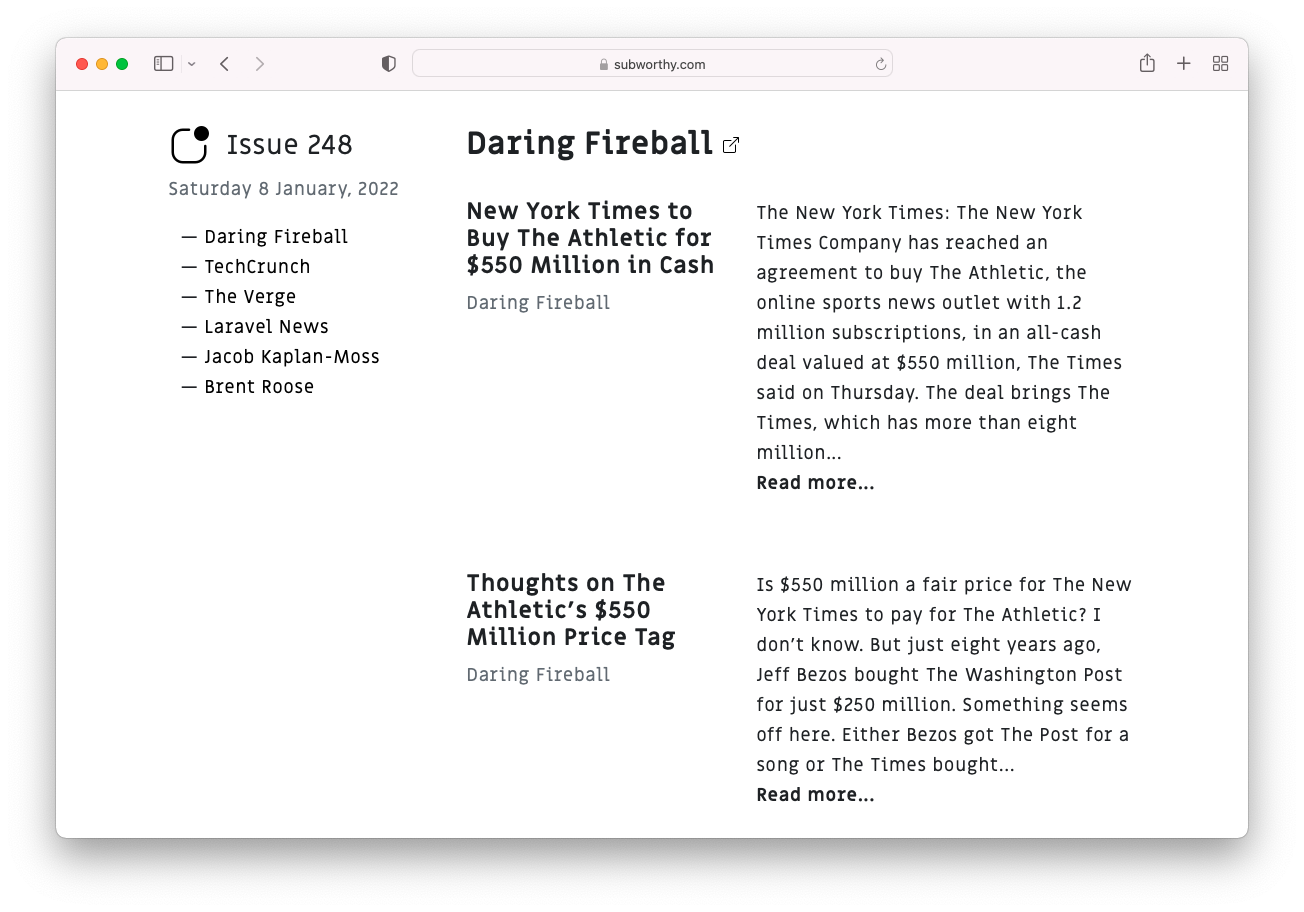Screen dimensions: 1304x912
Task: Reload the subworthy.com page
Action: click(880, 64)
